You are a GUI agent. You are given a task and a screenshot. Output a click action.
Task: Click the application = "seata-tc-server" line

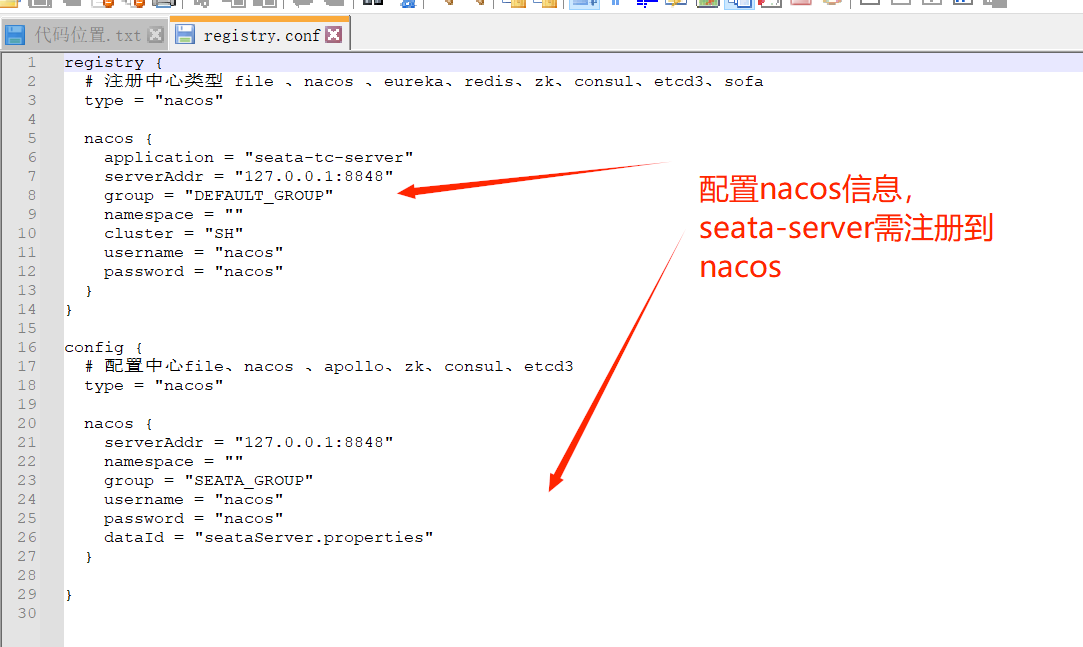258,157
